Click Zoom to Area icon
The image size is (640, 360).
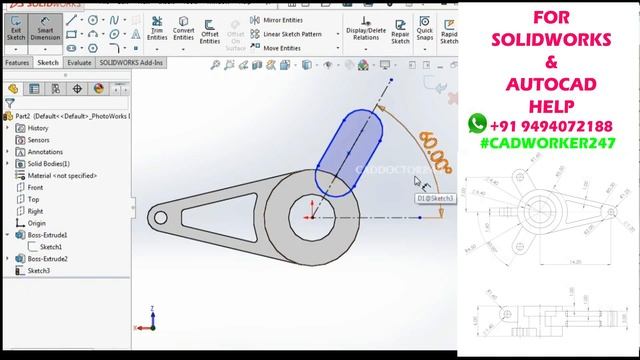click(x=229, y=65)
